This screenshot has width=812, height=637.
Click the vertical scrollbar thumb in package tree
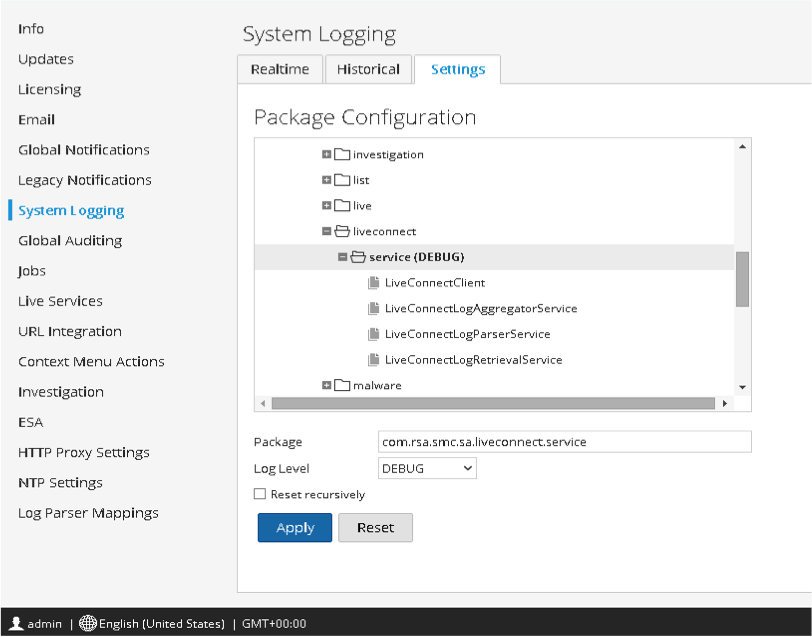click(x=742, y=279)
